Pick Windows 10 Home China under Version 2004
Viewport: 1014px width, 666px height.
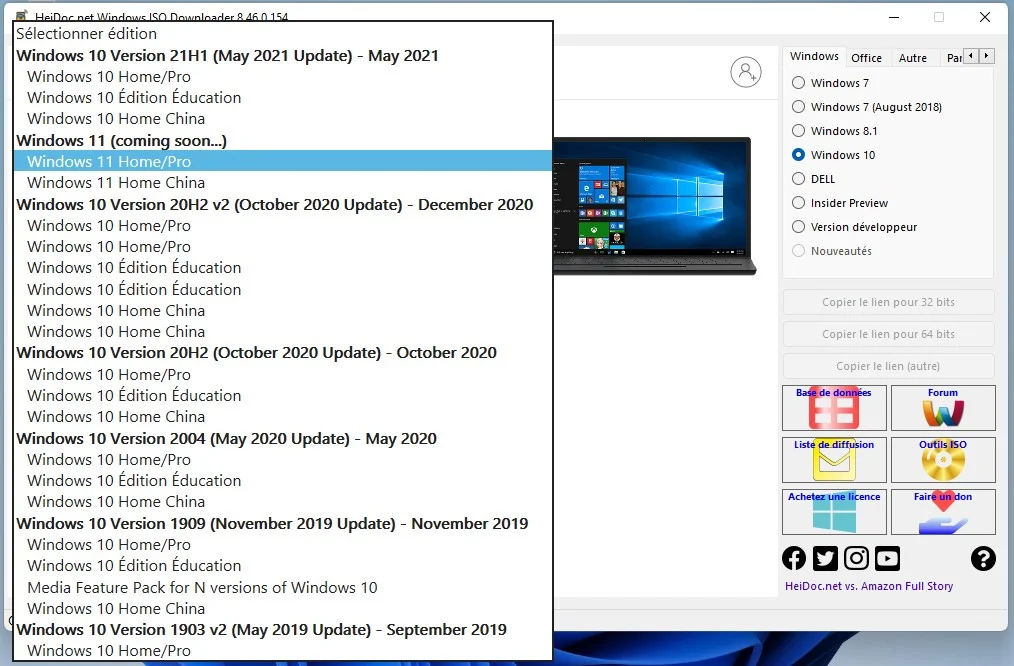click(x=283, y=502)
